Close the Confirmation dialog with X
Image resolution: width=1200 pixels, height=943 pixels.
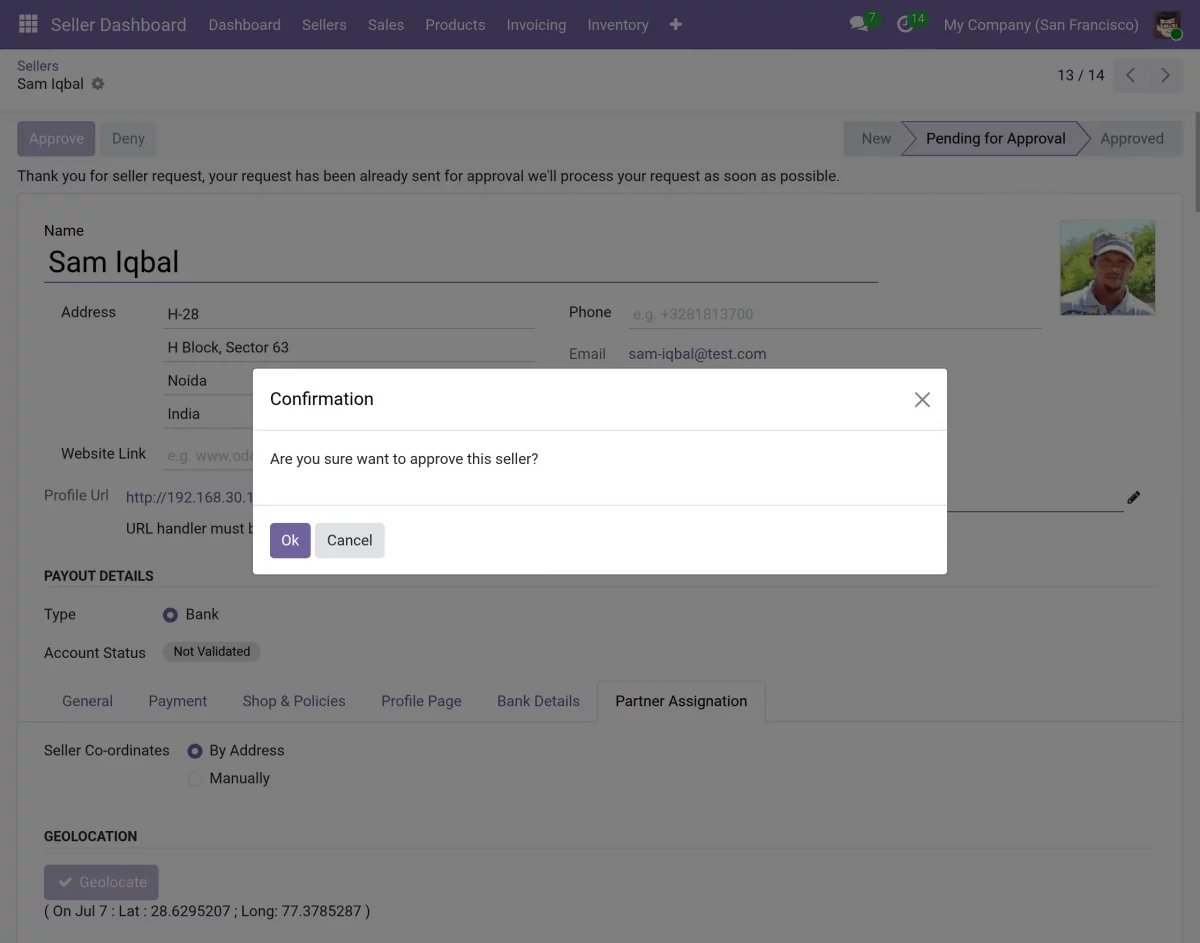(922, 400)
